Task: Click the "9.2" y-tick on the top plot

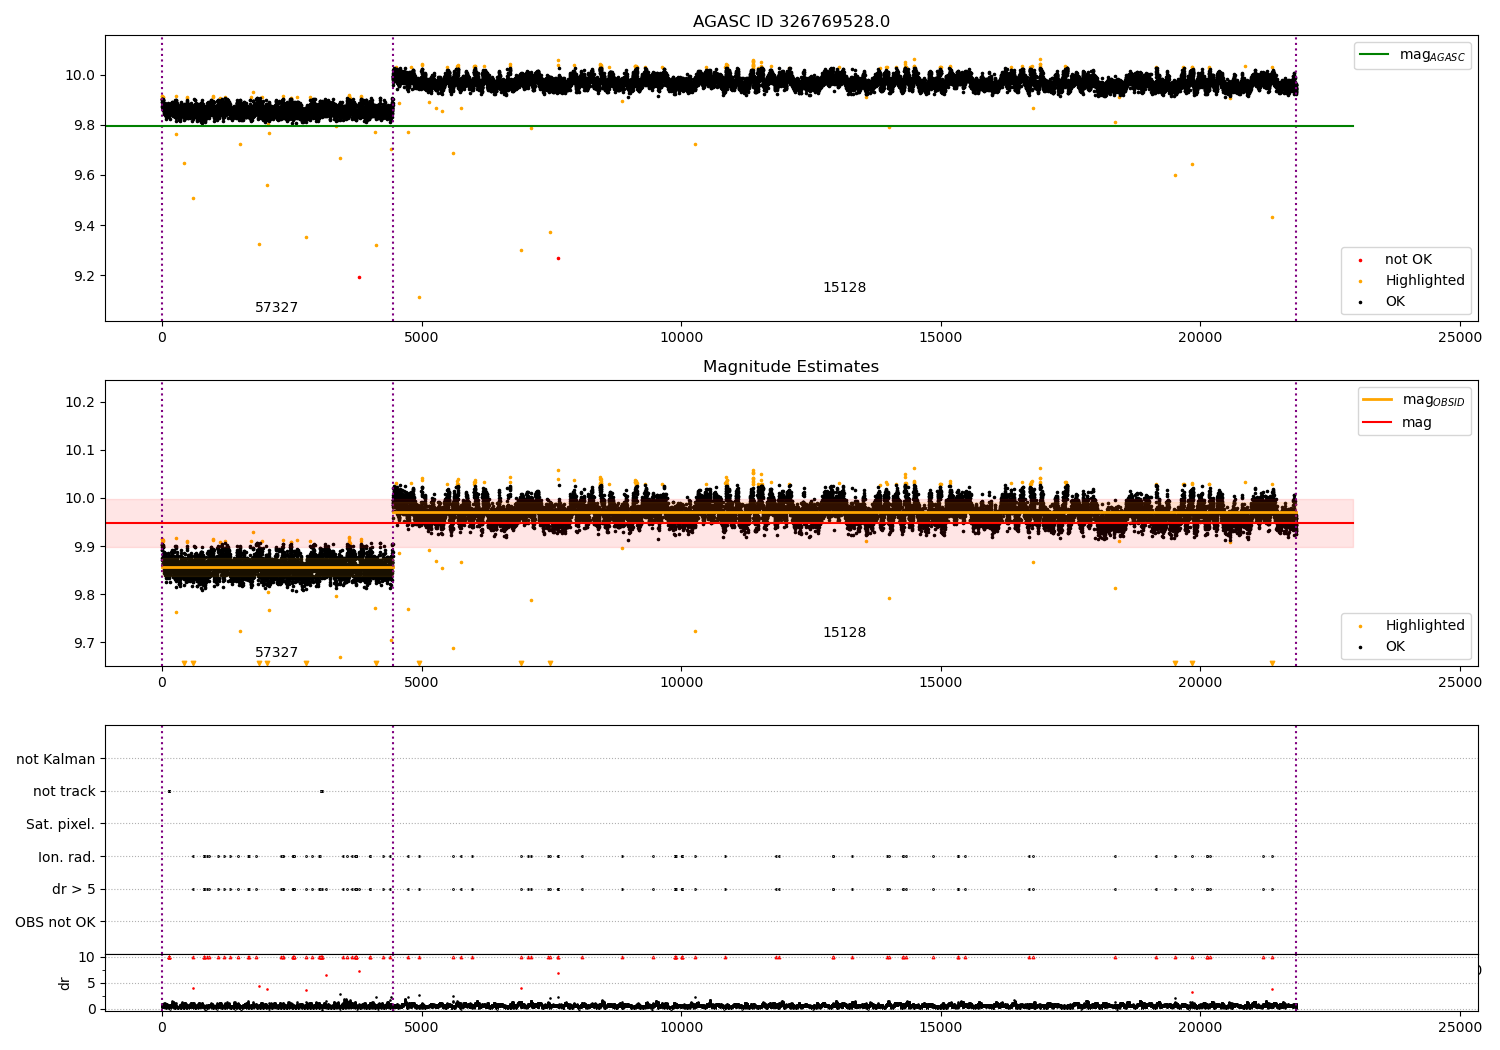Action: 84,276
